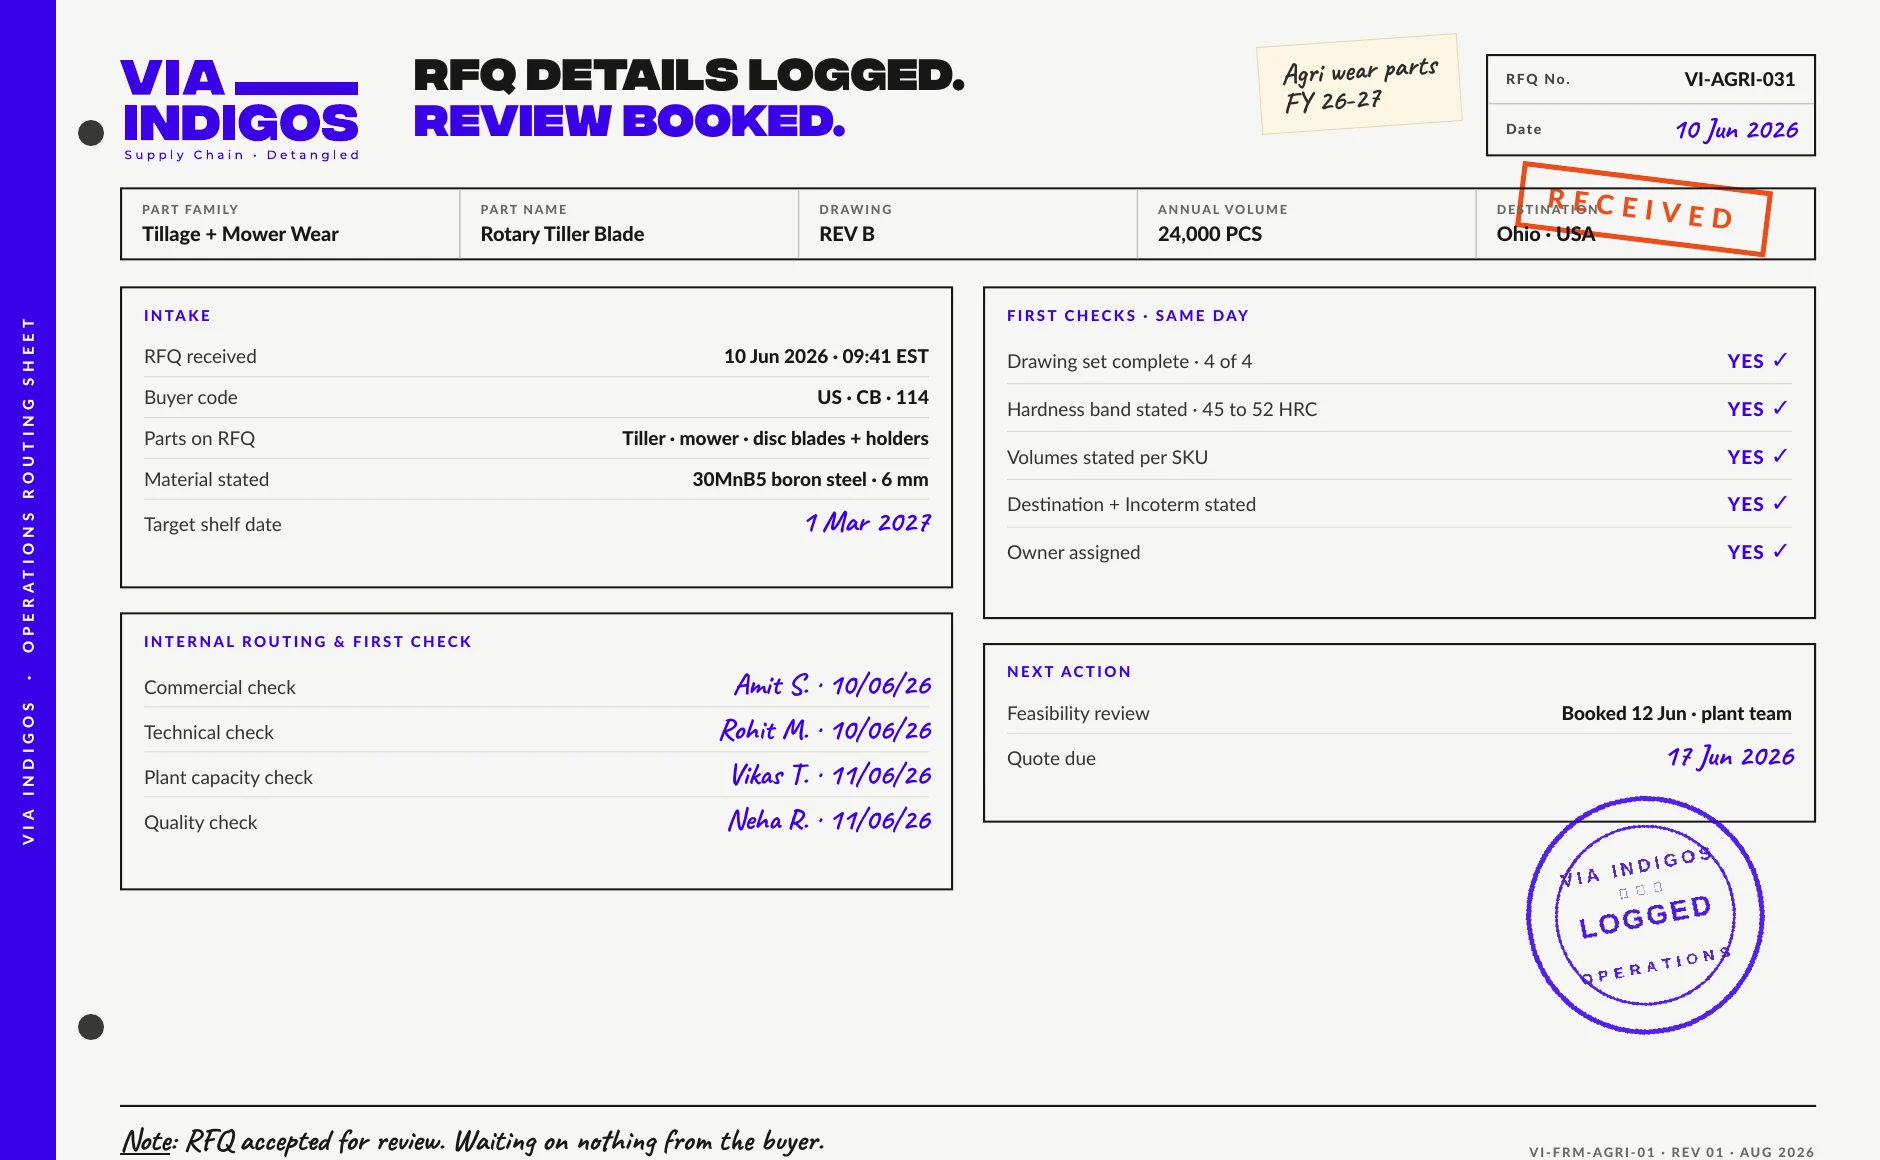Image resolution: width=1880 pixels, height=1160 pixels.
Task: Click the Via Indigos logo
Action: [x=240, y=109]
